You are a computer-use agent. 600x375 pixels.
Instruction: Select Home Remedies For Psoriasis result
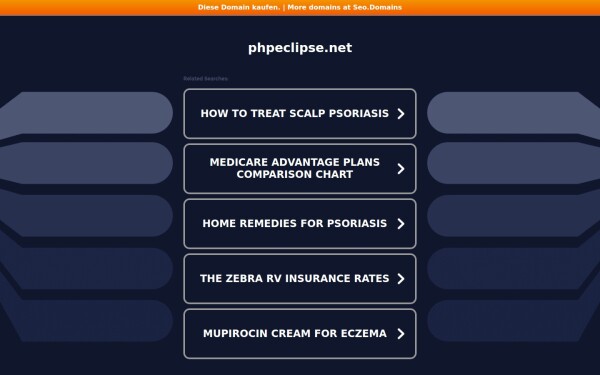pos(300,223)
